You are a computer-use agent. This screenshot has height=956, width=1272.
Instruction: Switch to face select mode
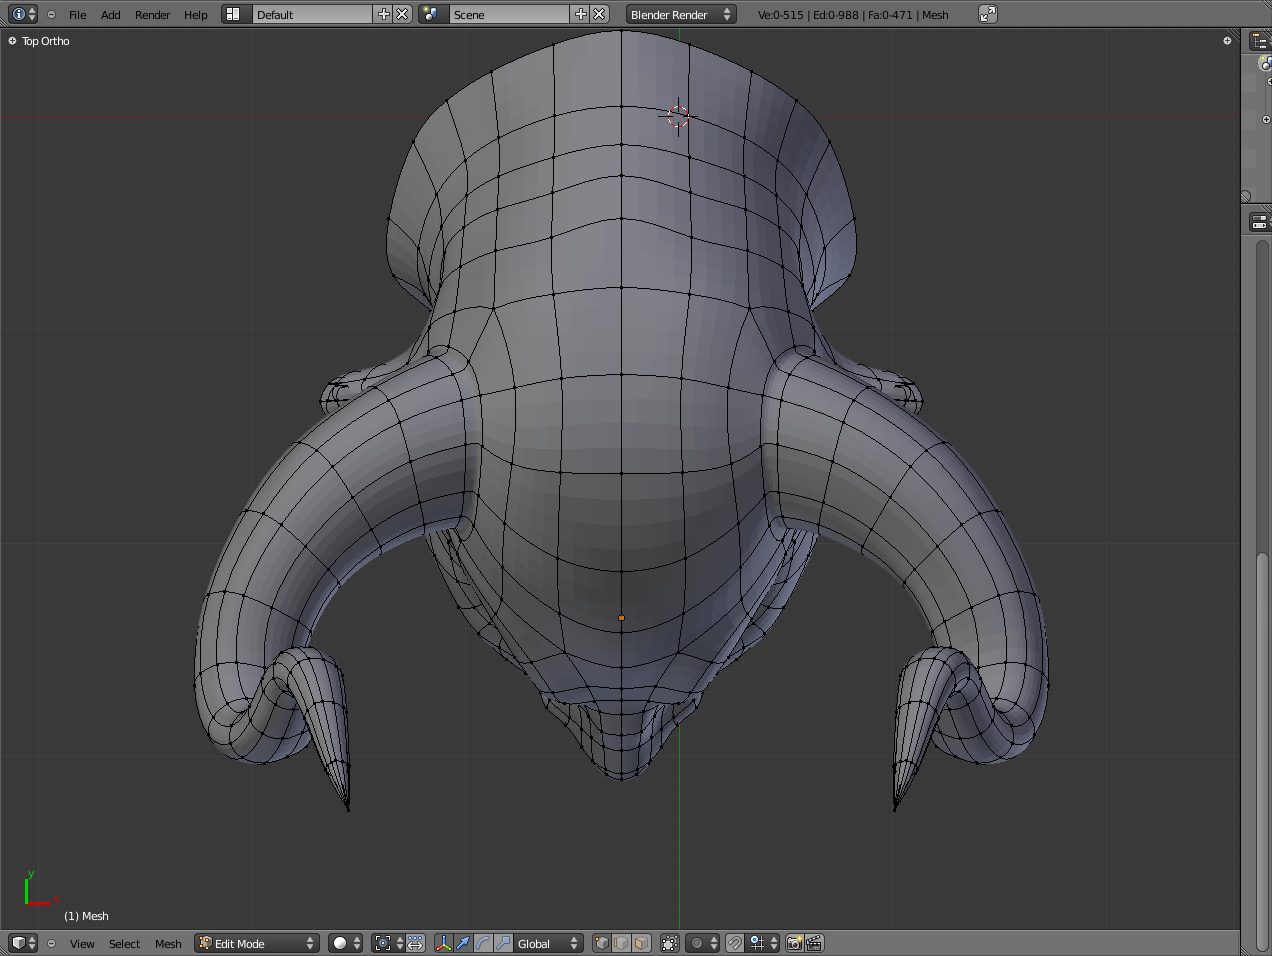click(641, 943)
